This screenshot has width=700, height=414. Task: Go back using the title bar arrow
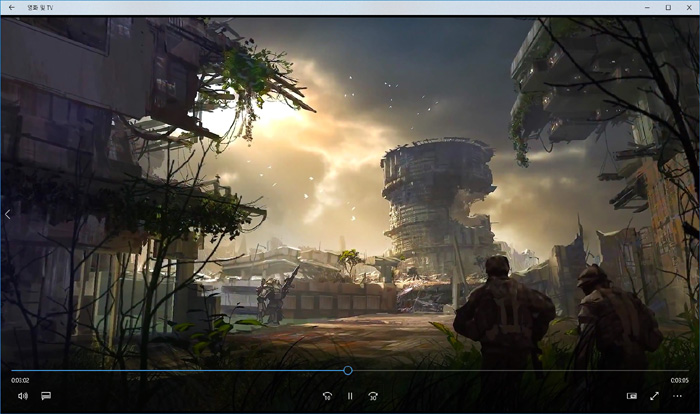12,7
